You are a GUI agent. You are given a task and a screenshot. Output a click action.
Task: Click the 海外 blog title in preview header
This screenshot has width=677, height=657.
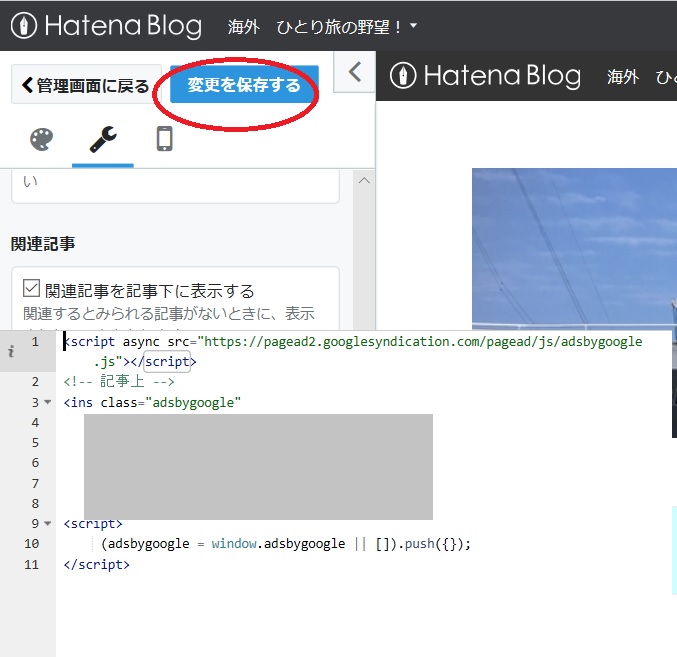622,77
